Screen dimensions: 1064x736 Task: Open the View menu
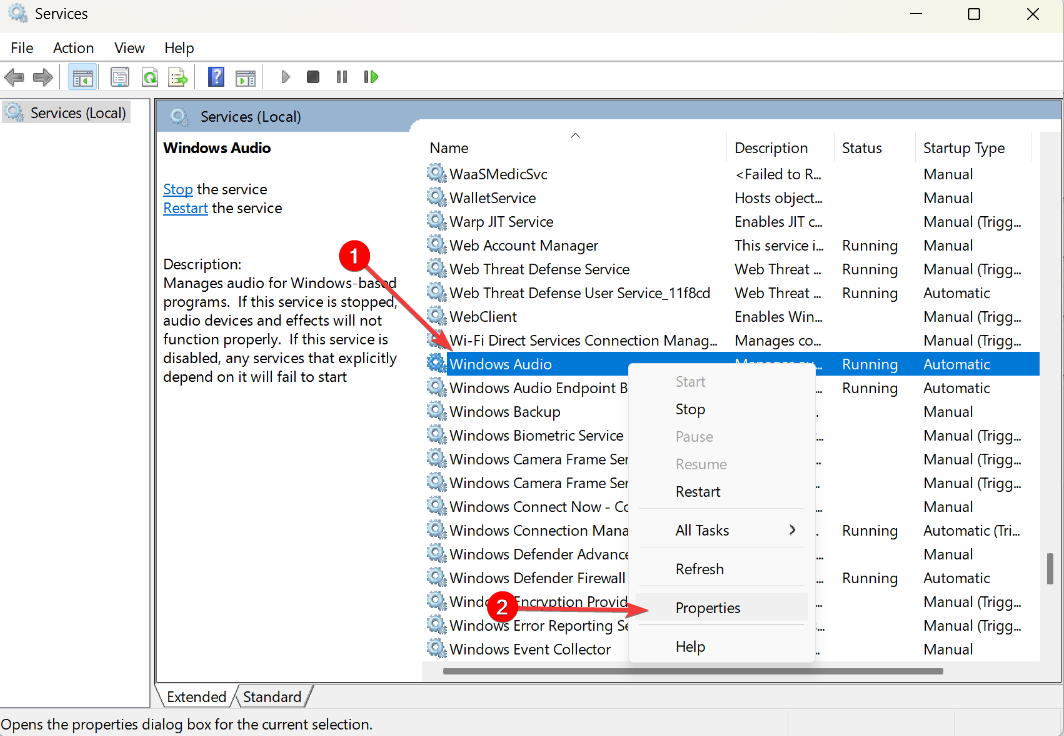point(129,48)
